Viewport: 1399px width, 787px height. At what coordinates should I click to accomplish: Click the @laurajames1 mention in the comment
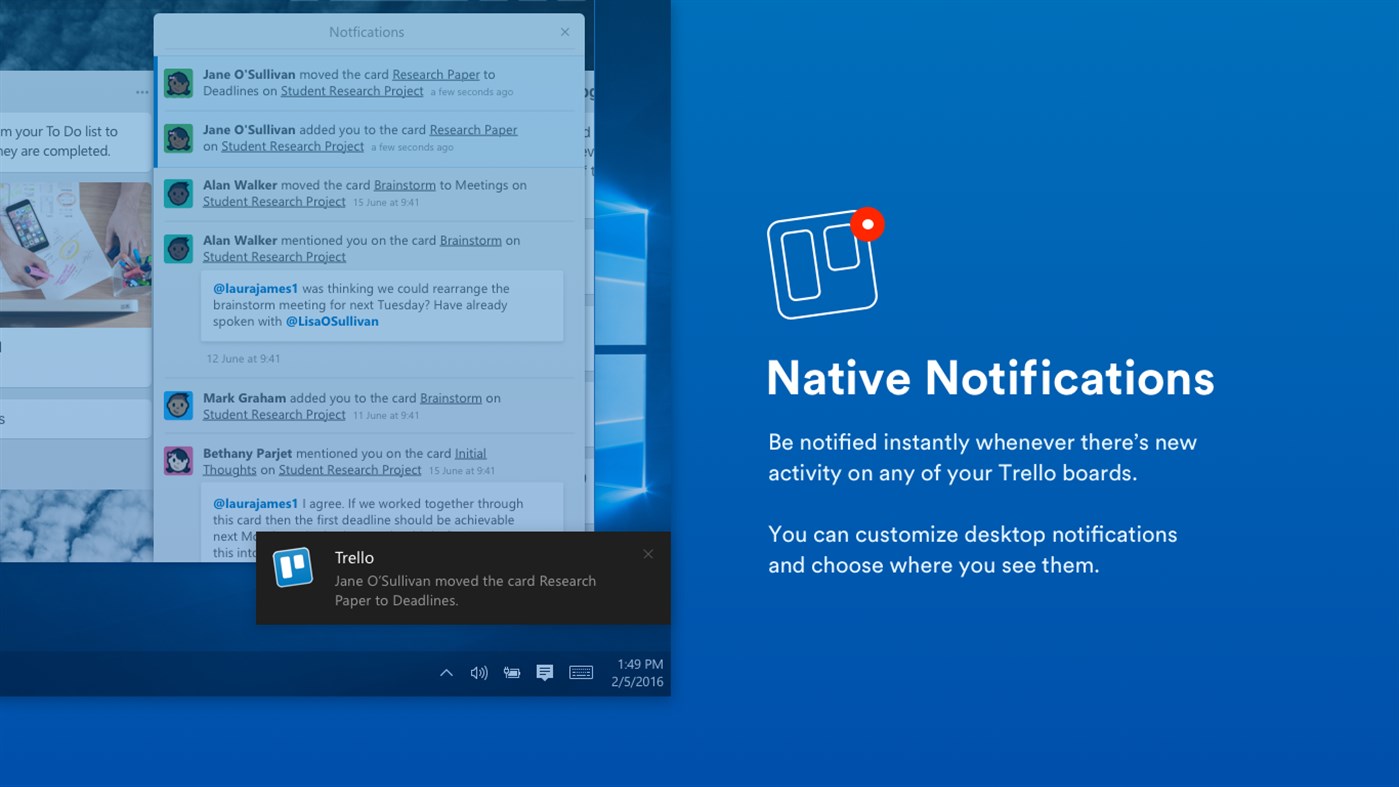click(x=255, y=288)
